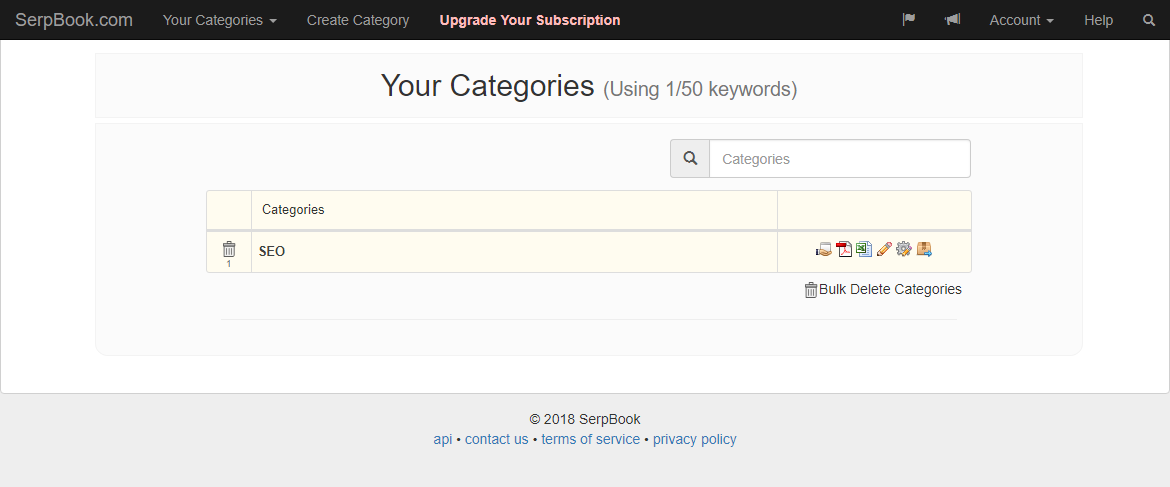Open the Account dropdown menu
Image resolution: width=1170 pixels, height=487 pixels.
pos(1022,20)
